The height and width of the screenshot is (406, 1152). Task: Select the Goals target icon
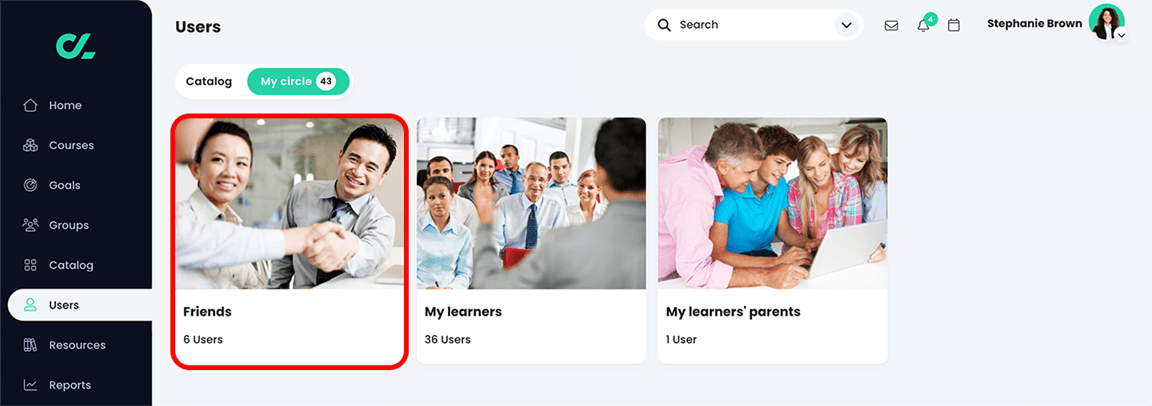coord(30,185)
